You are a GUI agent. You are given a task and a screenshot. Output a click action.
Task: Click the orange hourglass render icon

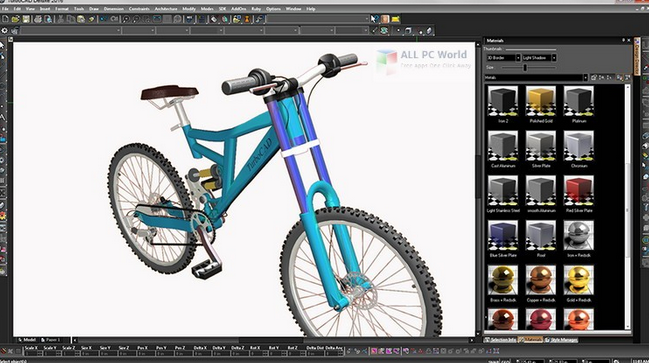(x=248, y=19)
